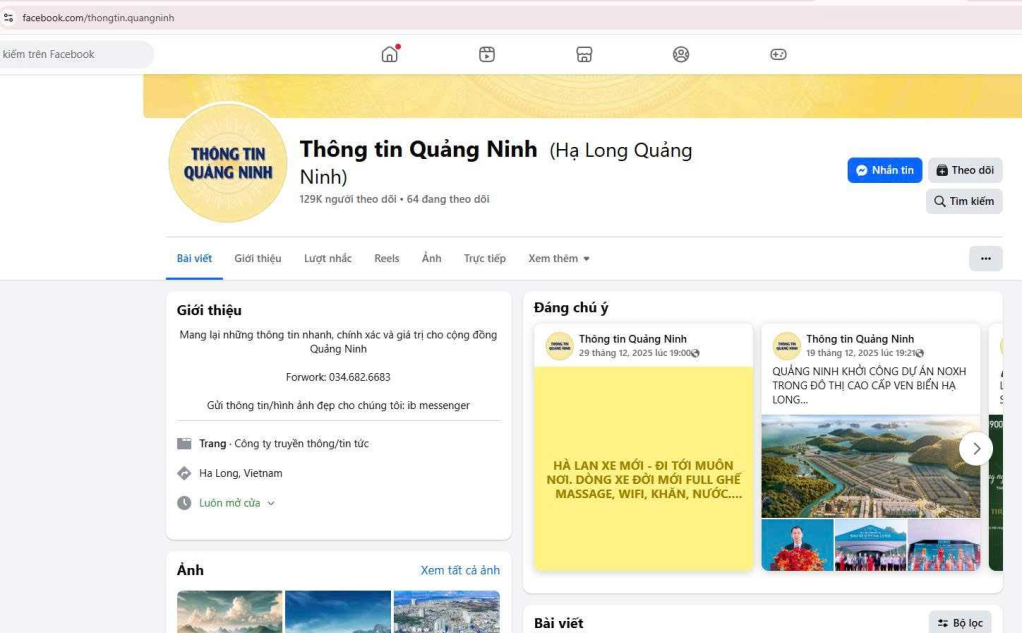Click the Nhắn tin message button
Image resolution: width=1022 pixels, height=633 pixels.
point(884,170)
